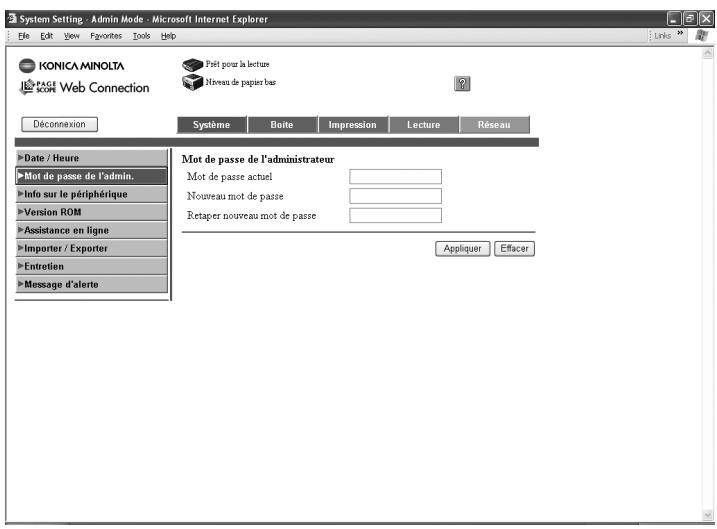This screenshot has width=717, height=529.
Task: Click the Déconnexion button
Action: (59, 124)
